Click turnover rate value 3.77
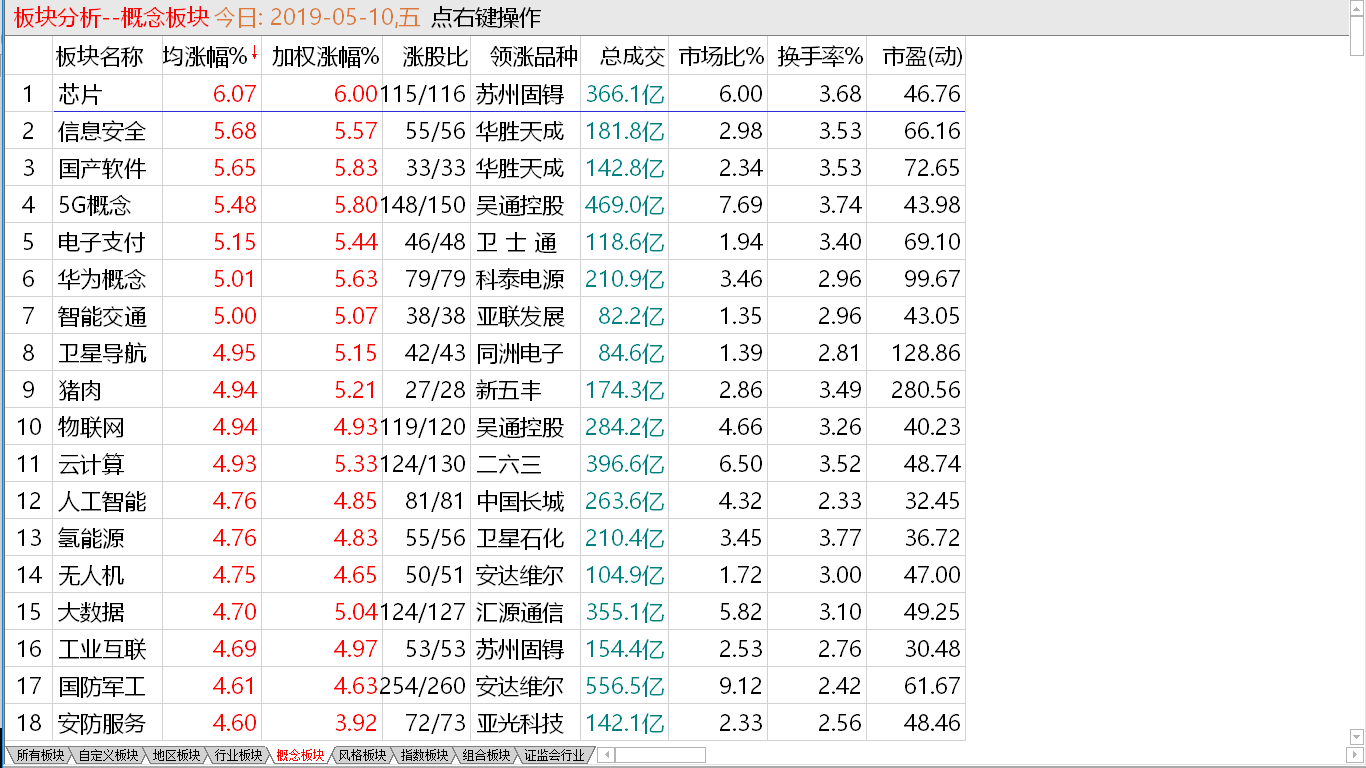Viewport: 1366px width, 768px height. [x=840, y=538]
